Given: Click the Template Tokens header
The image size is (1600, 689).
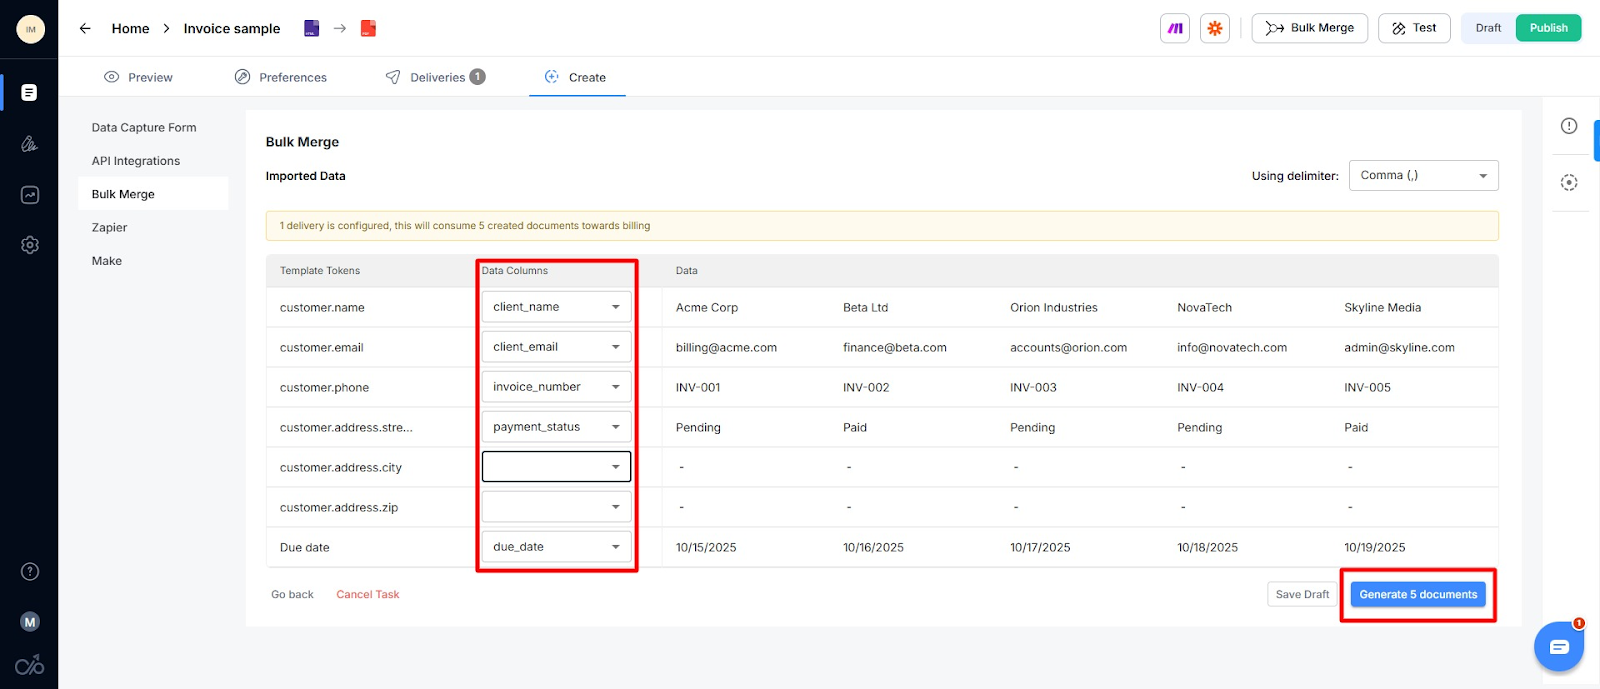Looking at the screenshot, I should (x=320, y=271).
